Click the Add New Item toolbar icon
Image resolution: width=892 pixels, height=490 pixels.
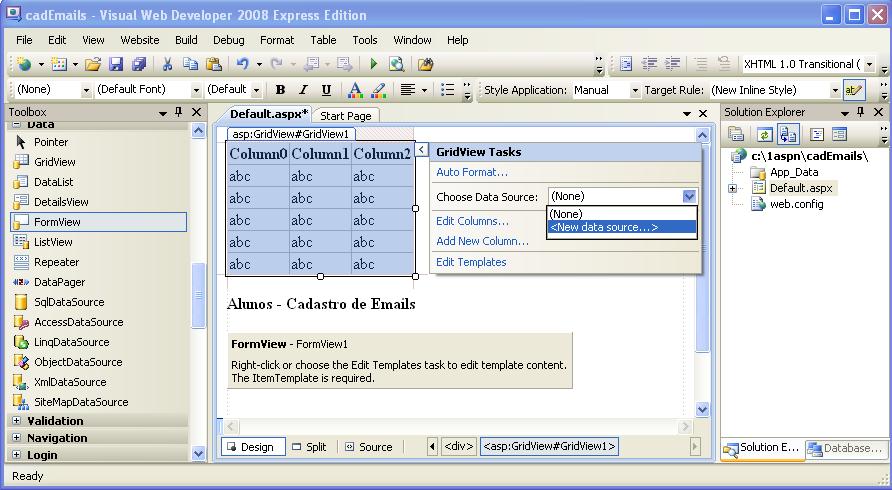59,64
